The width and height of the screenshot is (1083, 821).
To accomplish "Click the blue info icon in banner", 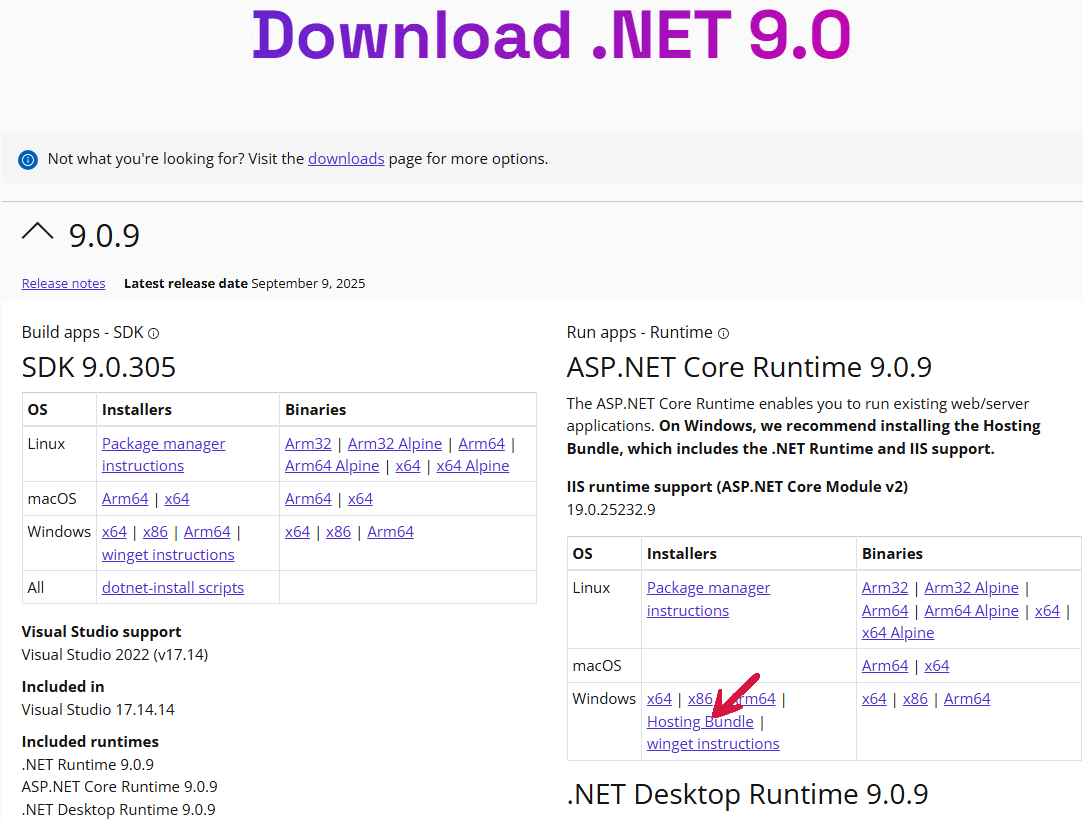I will [x=28, y=160].
